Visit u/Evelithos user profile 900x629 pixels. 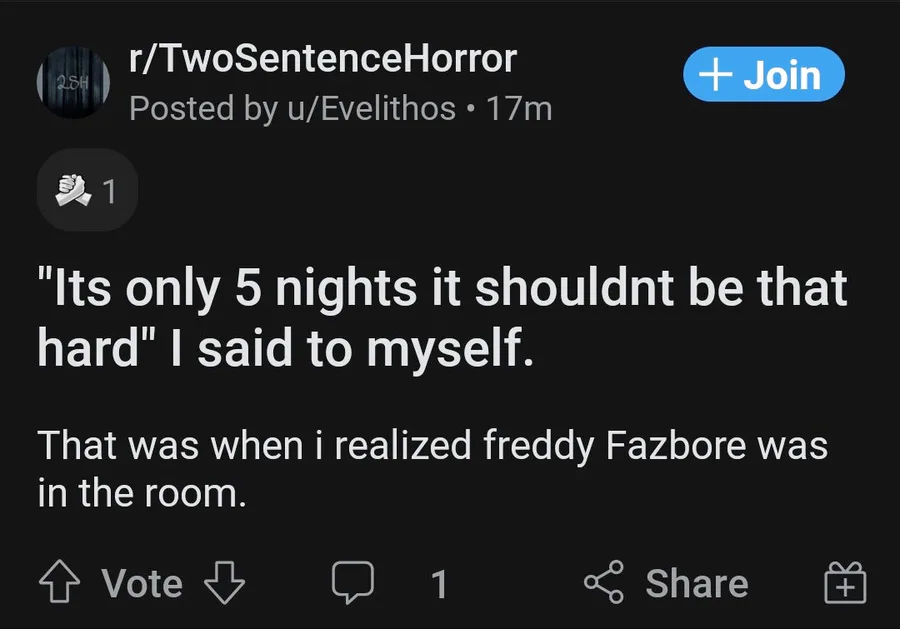370,108
